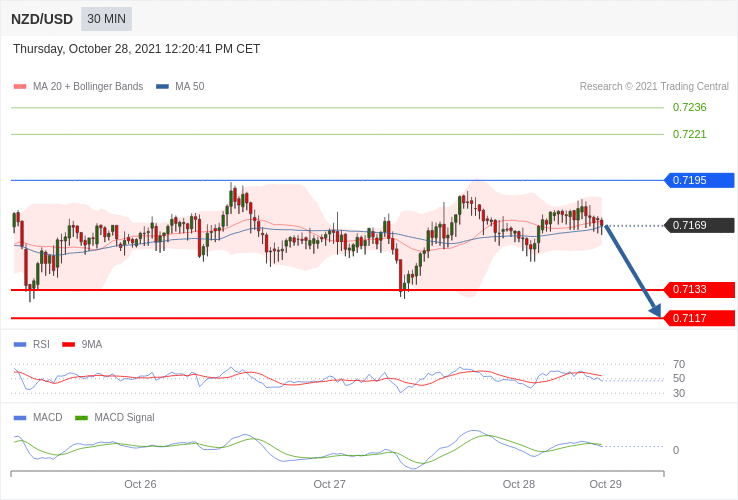Click the black 0.7169 current price tag
The width and height of the screenshot is (738, 500).
[699, 226]
